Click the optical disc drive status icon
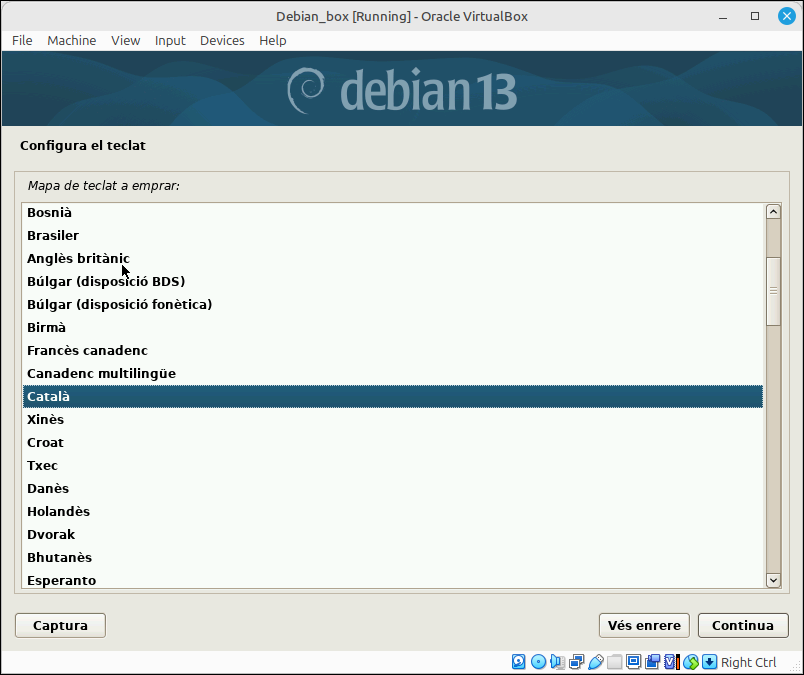804x675 pixels. point(538,662)
